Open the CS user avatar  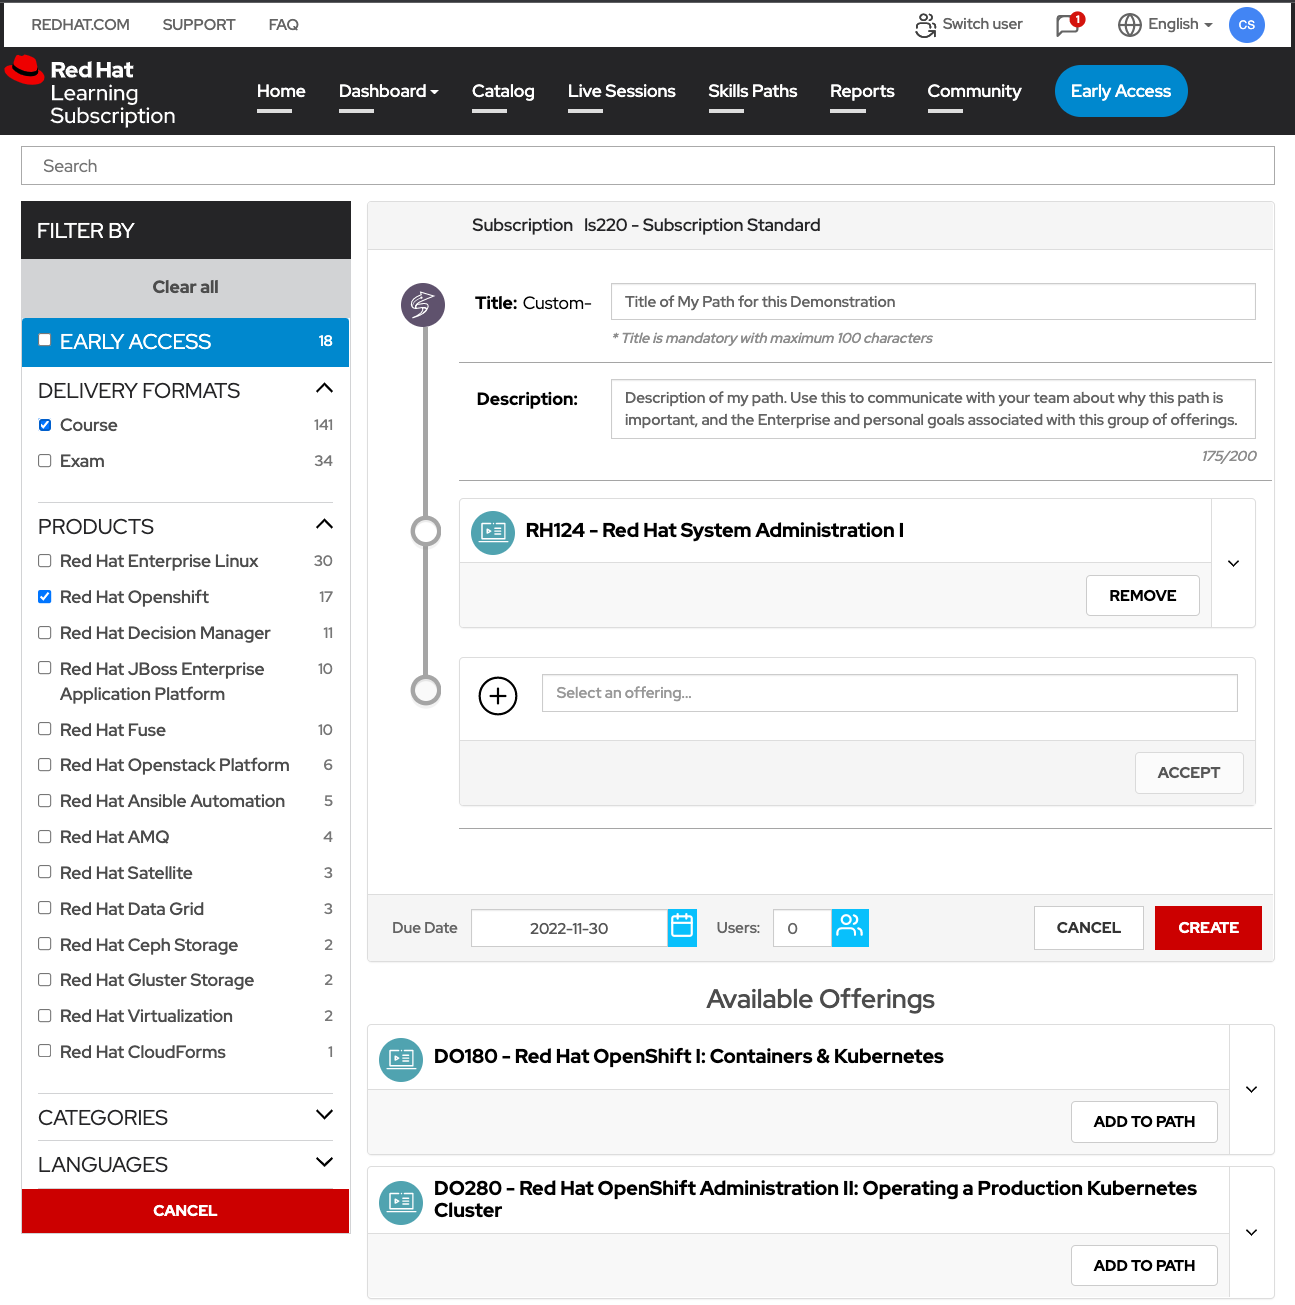(1246, 24)
